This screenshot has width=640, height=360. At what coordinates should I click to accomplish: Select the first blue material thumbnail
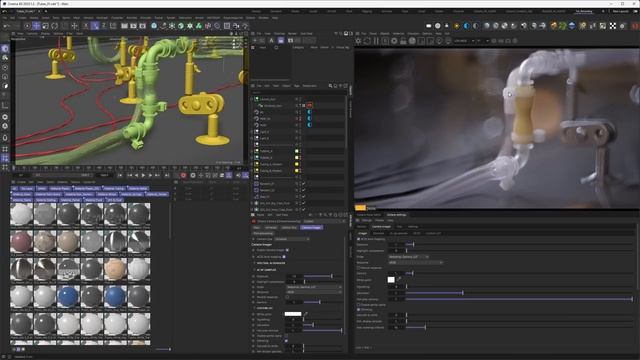click(x=68, y=296)
